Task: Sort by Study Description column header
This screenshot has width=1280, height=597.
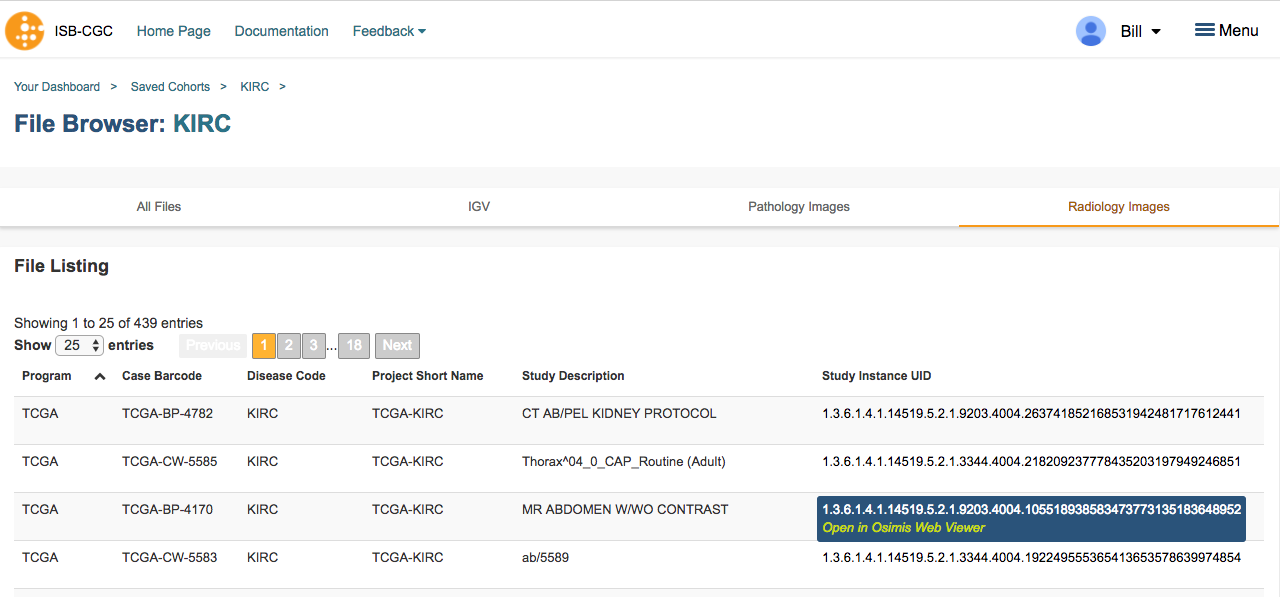Action: [573, 376]
